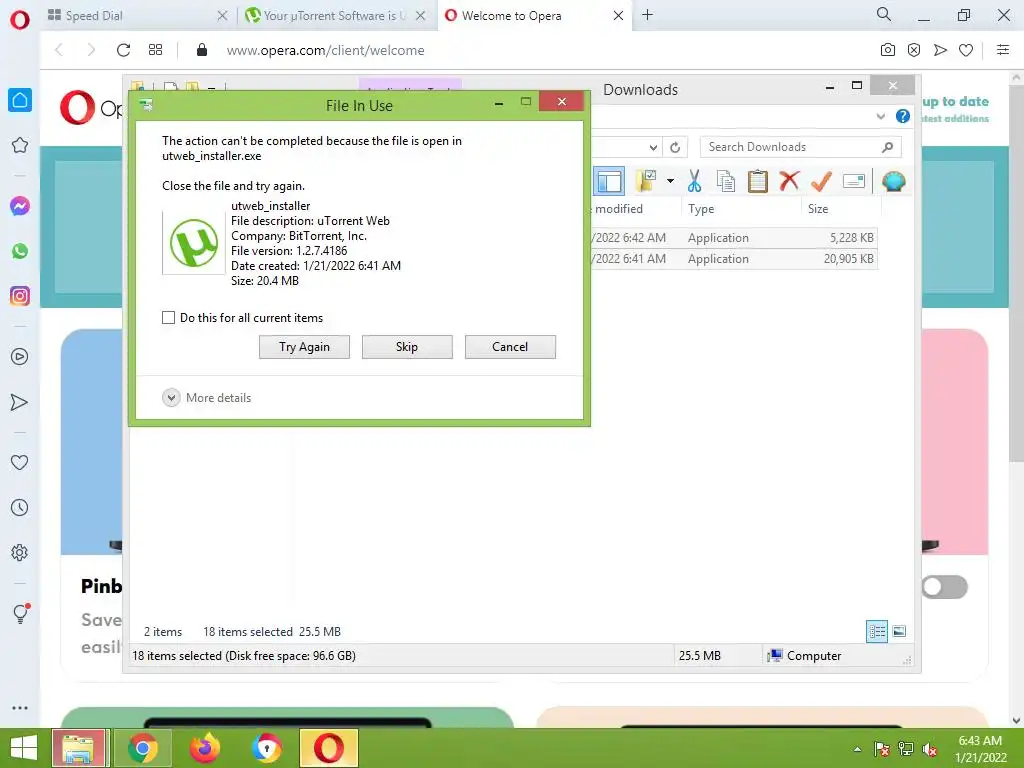The width and height of the screenshot is (1024, 768).
Task: Open Speed Dial grid icon in toolbar
Action: [155, 50]
